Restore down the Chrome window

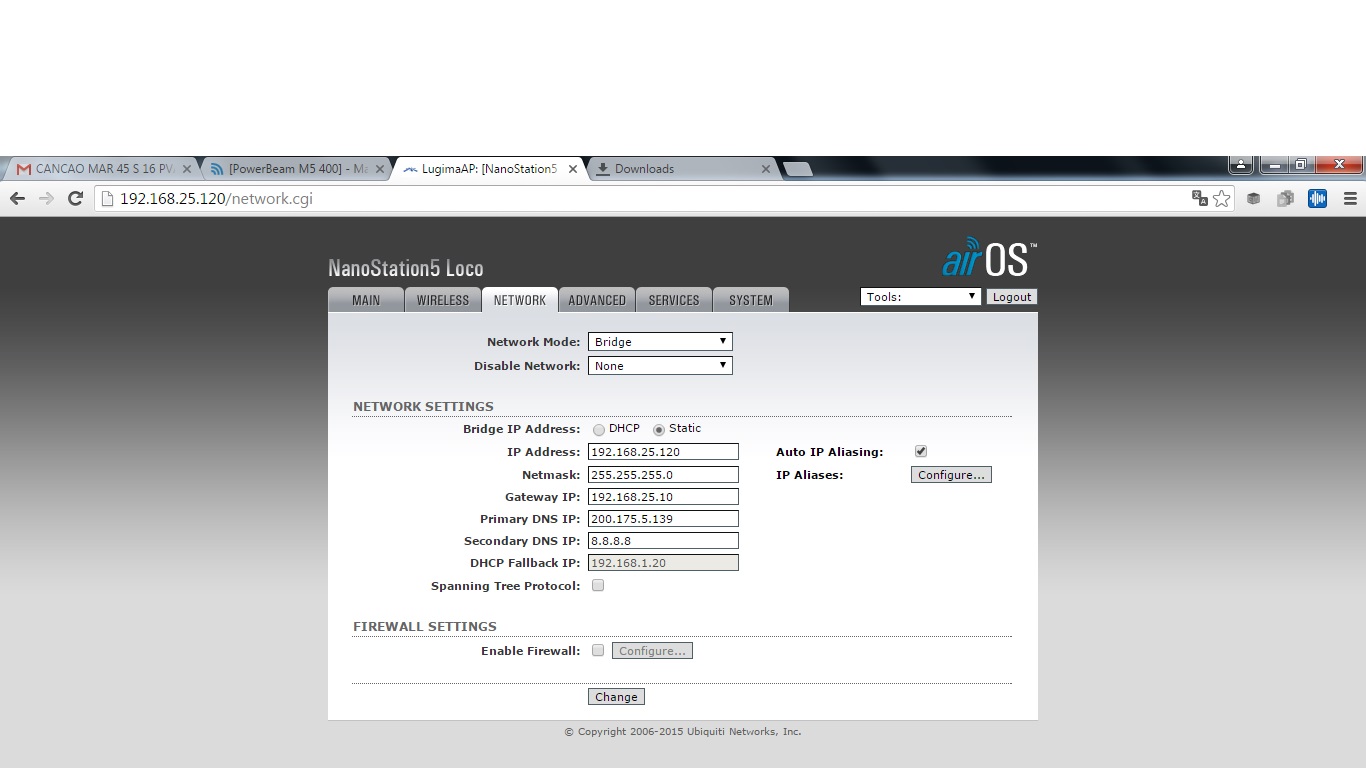(x=1300, y=164)
